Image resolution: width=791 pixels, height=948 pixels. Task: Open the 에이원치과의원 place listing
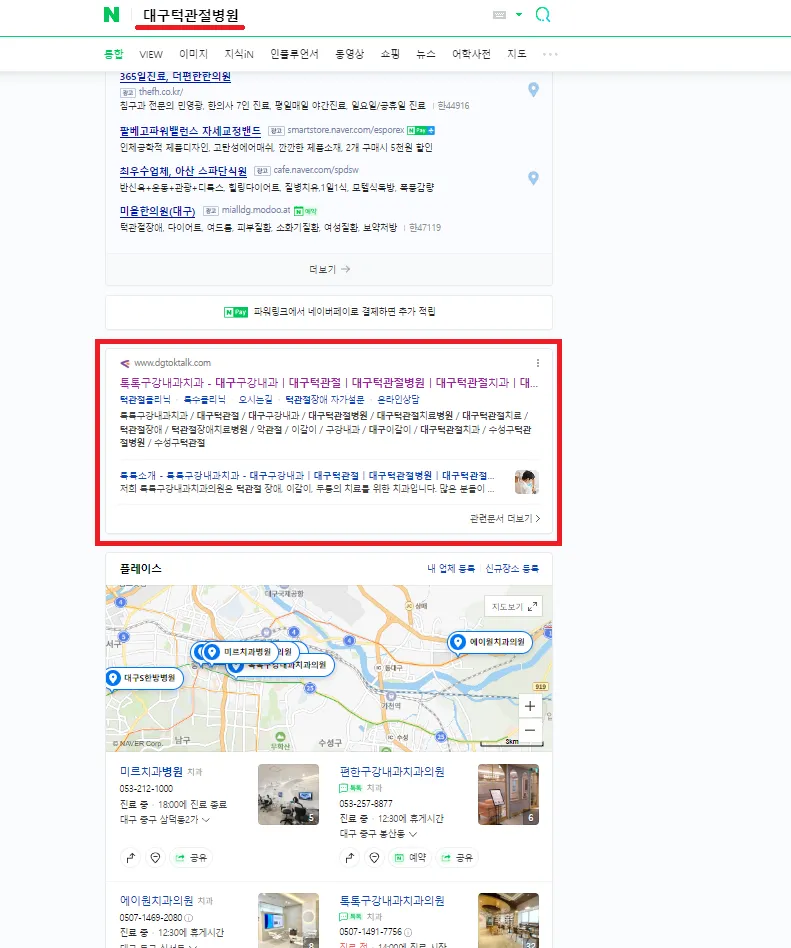point(157,900)
